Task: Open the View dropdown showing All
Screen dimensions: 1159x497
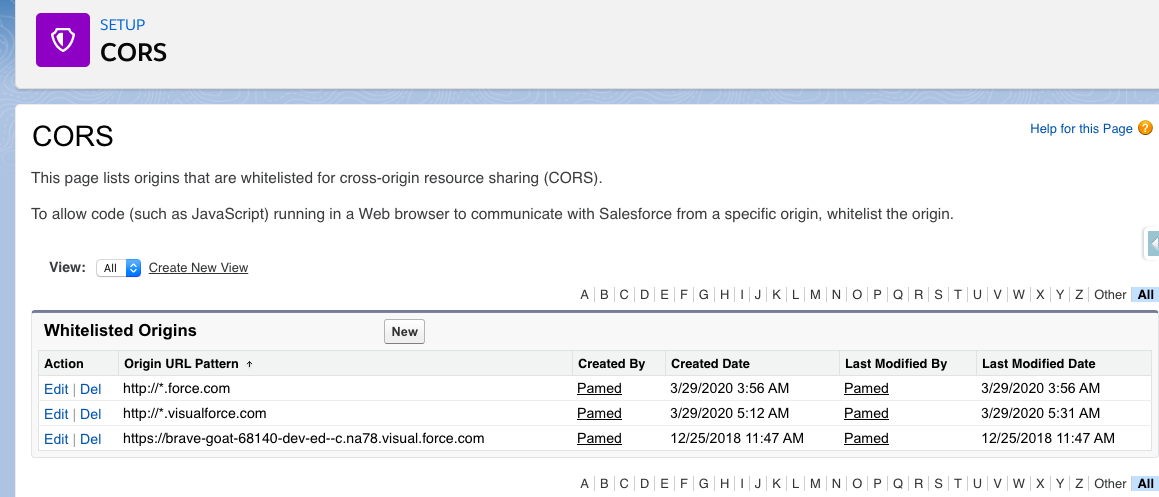Action: [x=119, y=268]
